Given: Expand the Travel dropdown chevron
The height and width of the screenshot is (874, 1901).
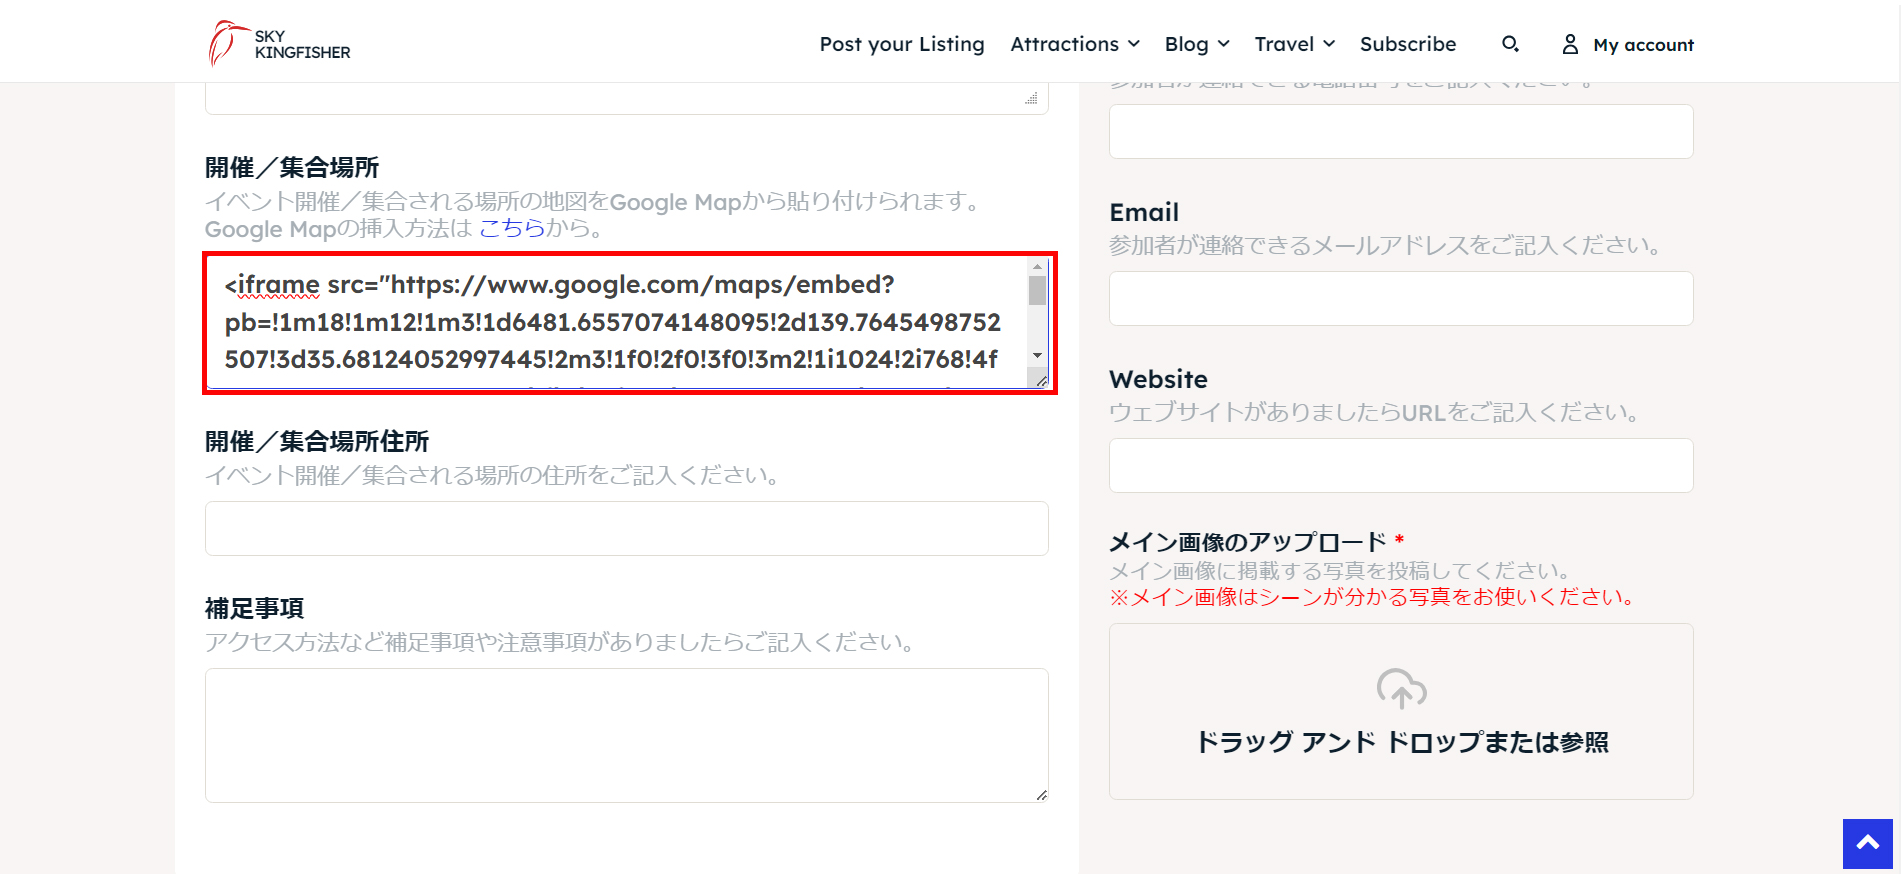Looking at the screenshot, I should (1329, 44).
